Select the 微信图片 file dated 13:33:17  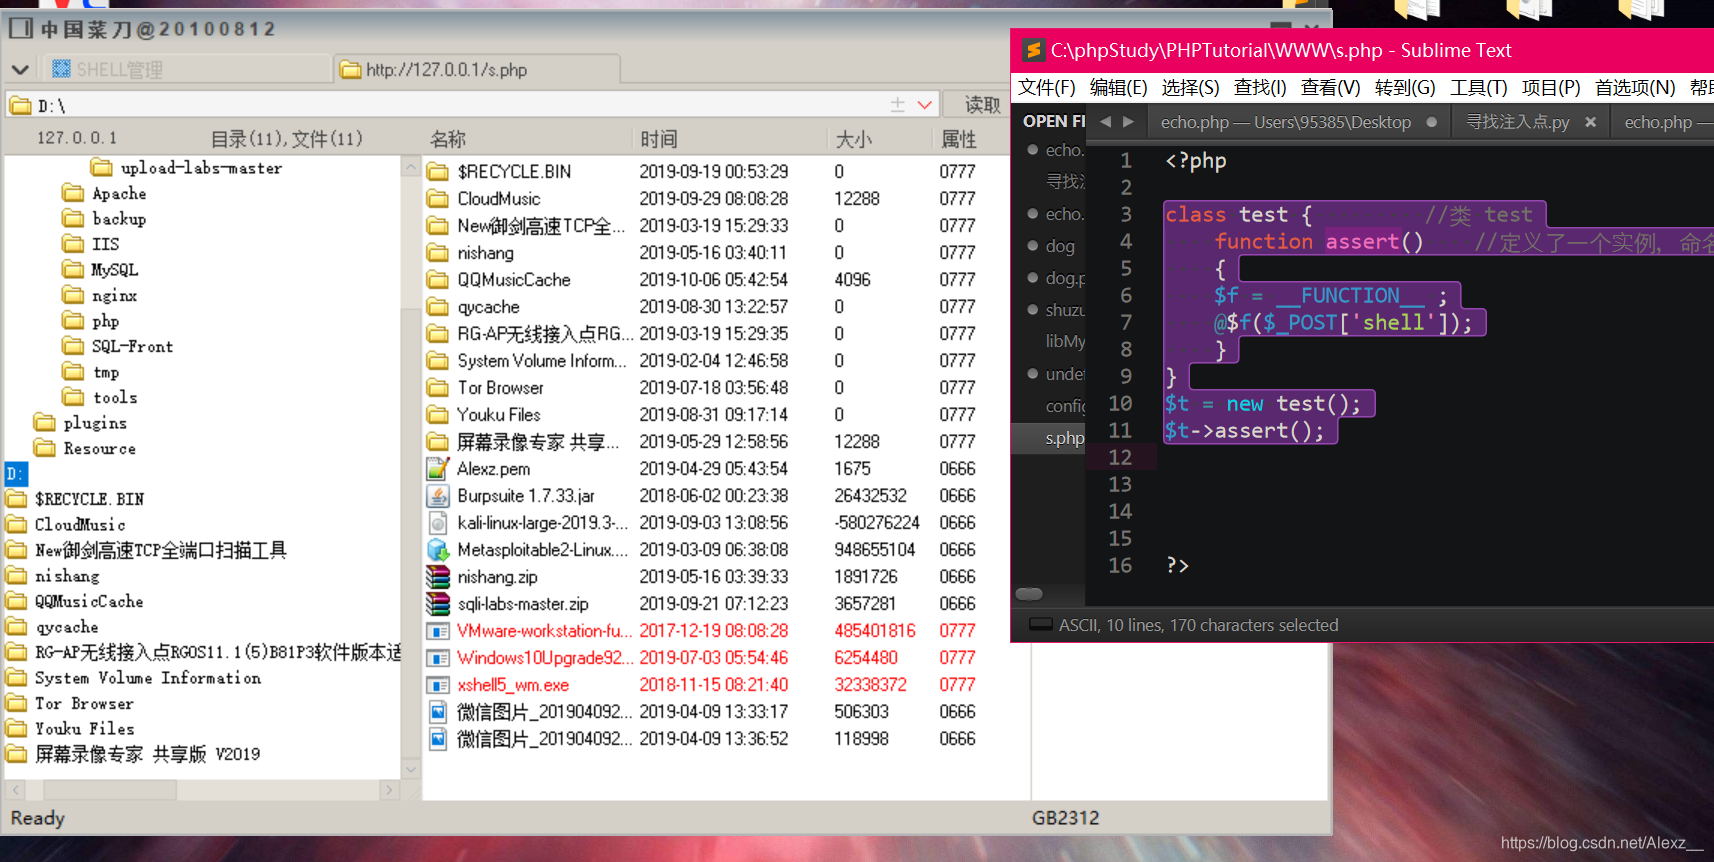[x=544, y=712]
